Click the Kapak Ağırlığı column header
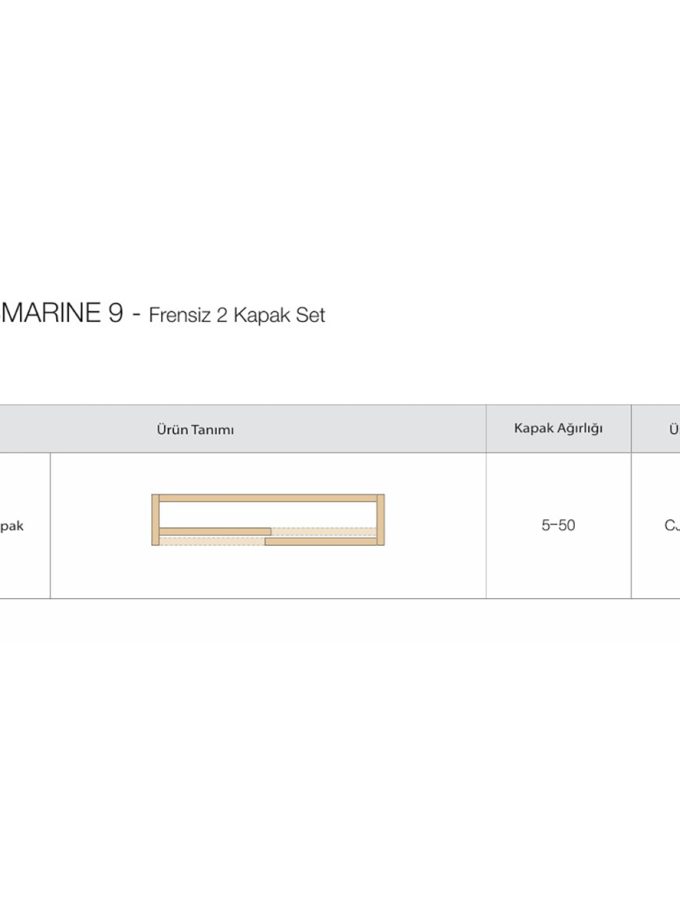 pyautogui.click(x=558, y=429)
